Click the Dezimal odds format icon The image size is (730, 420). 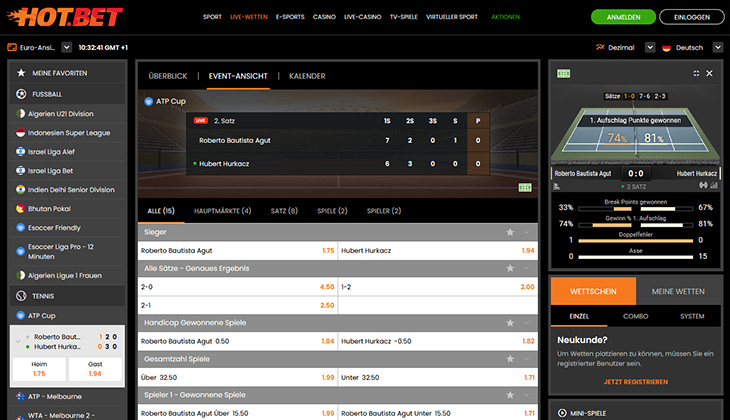600,47
